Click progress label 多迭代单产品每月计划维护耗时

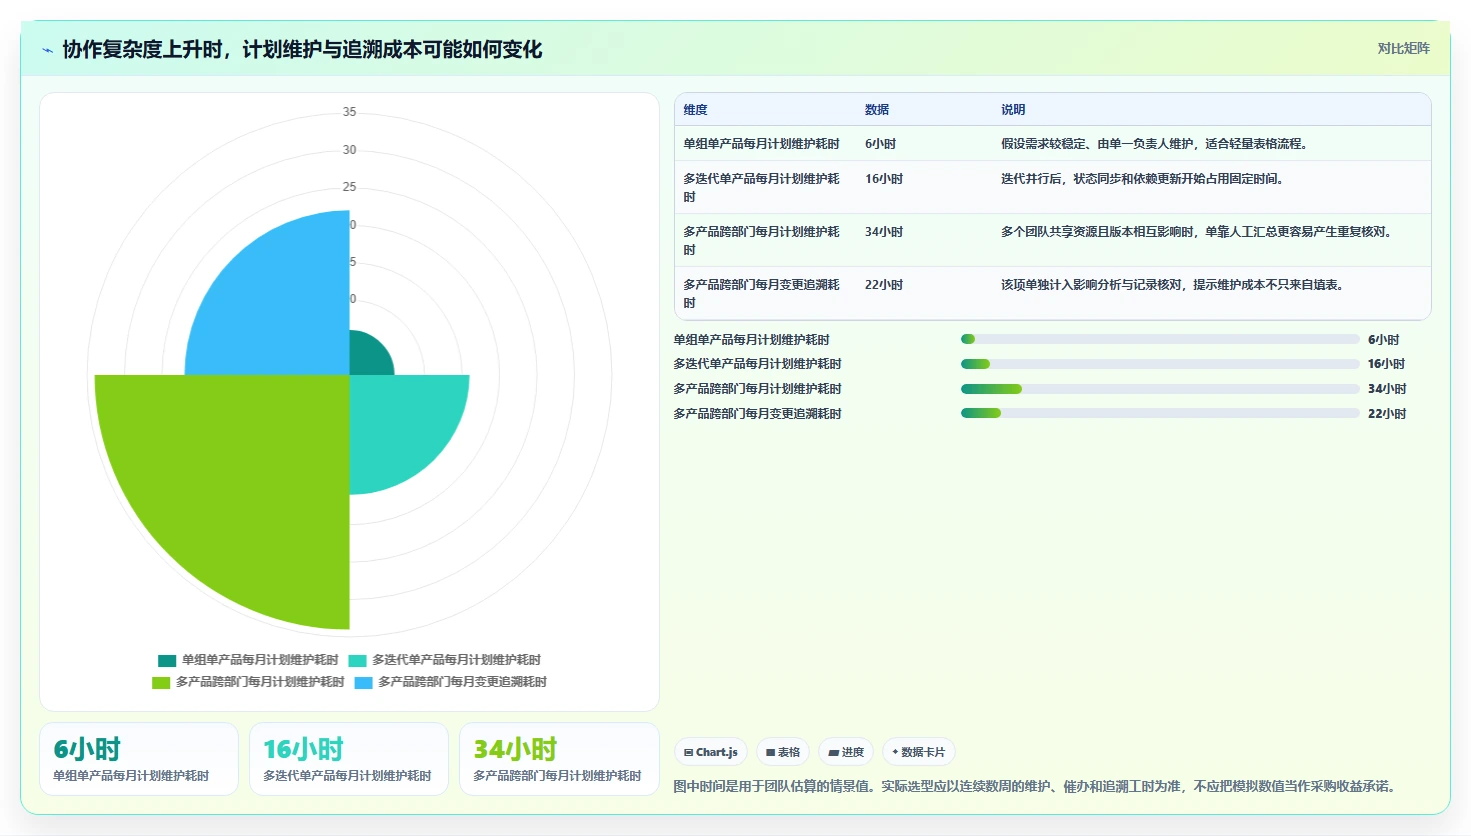757,364
